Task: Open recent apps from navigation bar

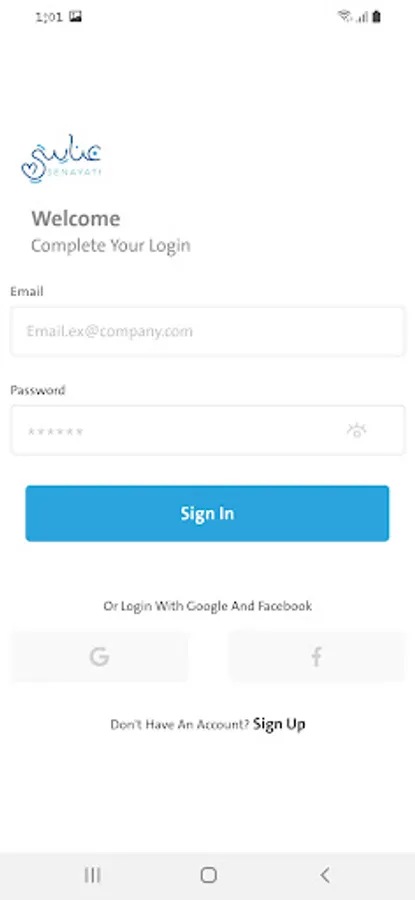Action: (92, 875)
